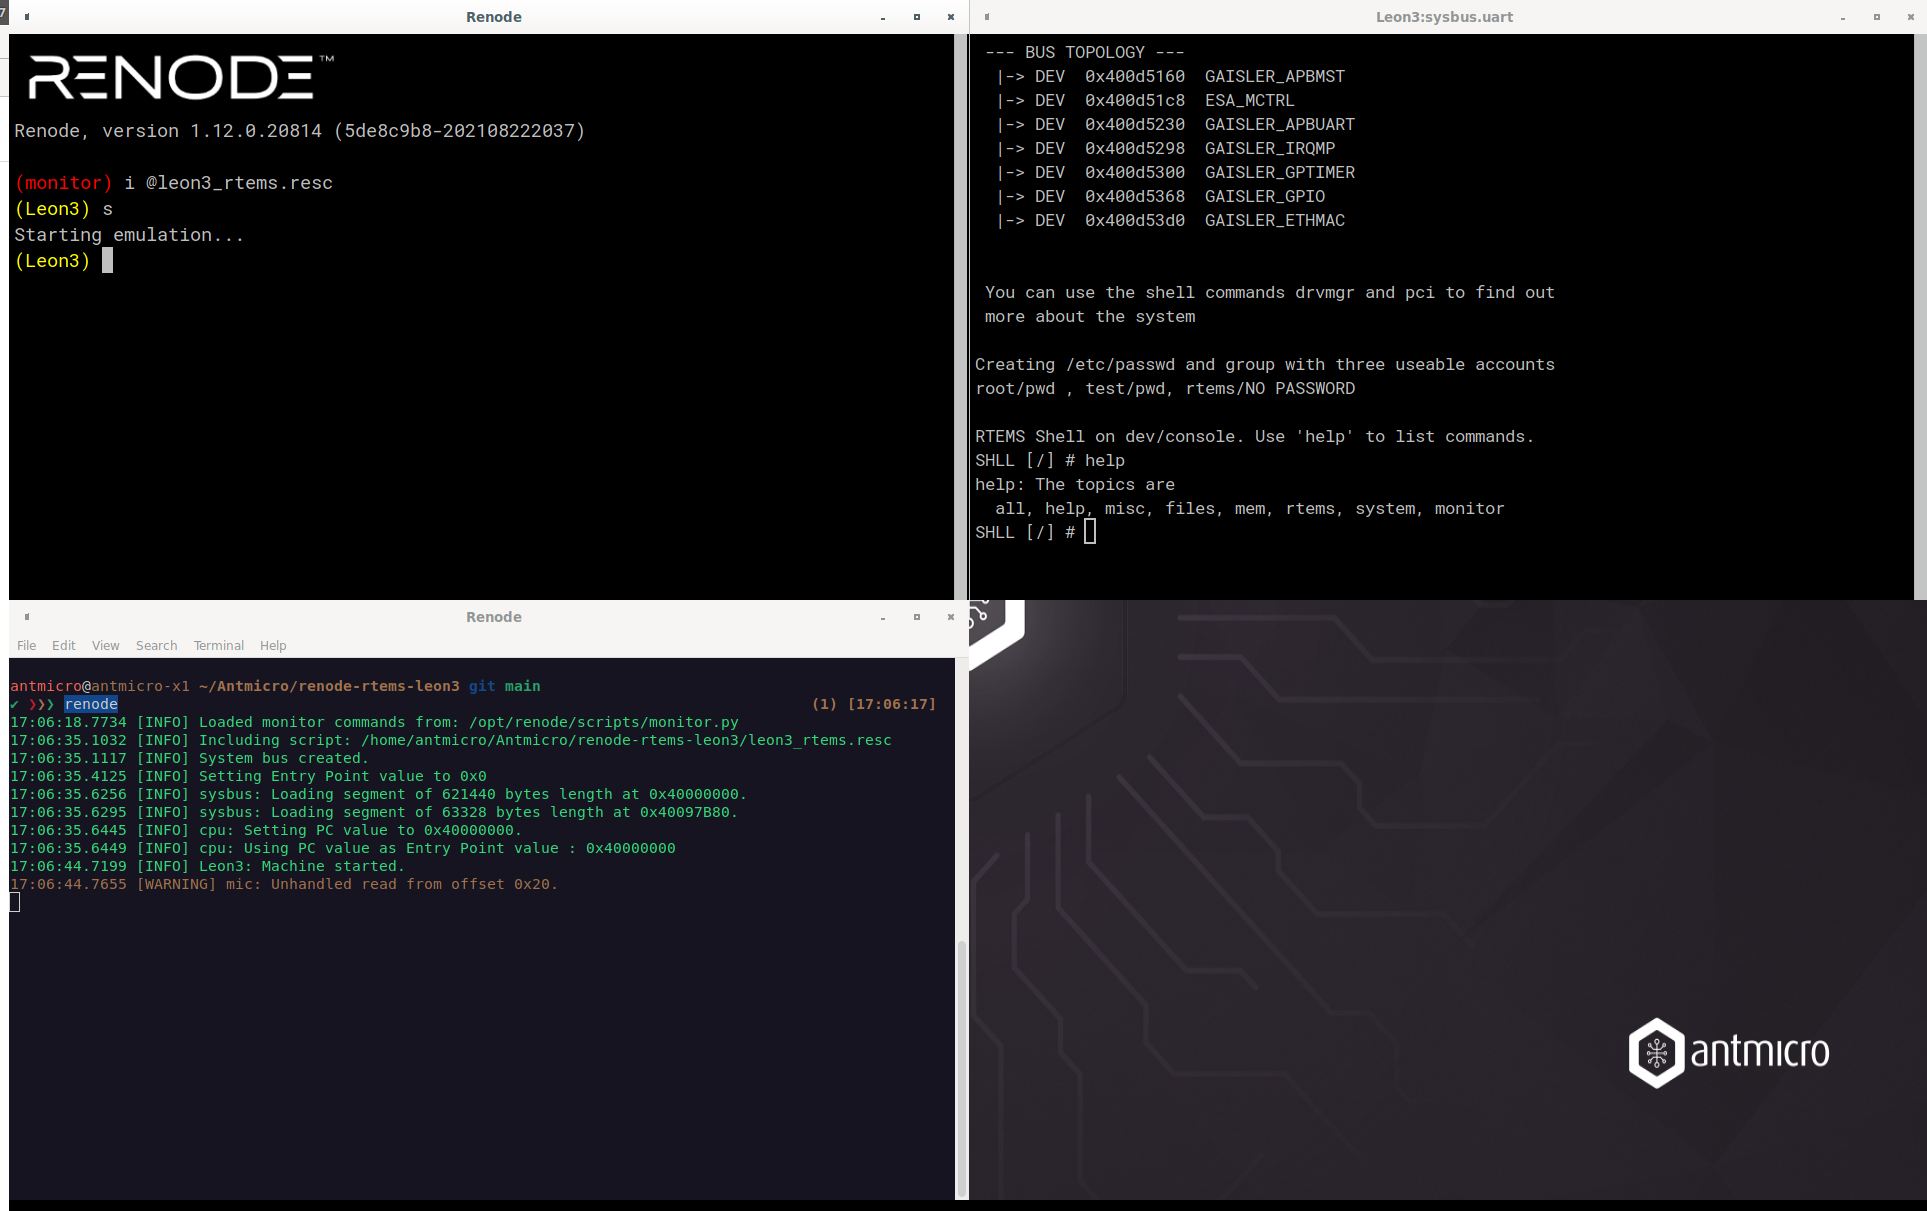Click the 'System bus created.' log line
This screenshot has width=1927, height=1211.
[189, 758]
